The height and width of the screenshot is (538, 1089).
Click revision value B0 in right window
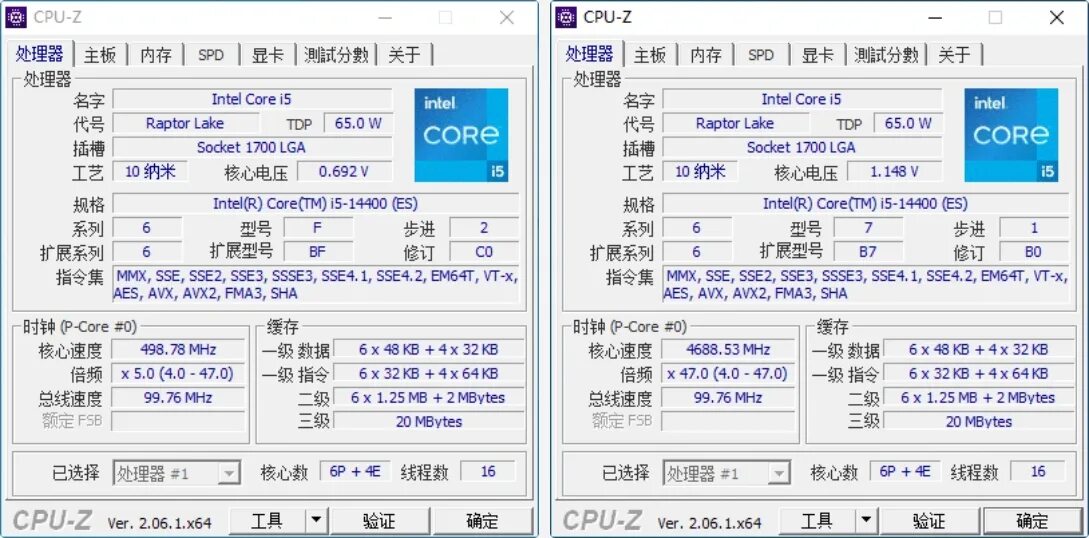(x=1034, y=251)
